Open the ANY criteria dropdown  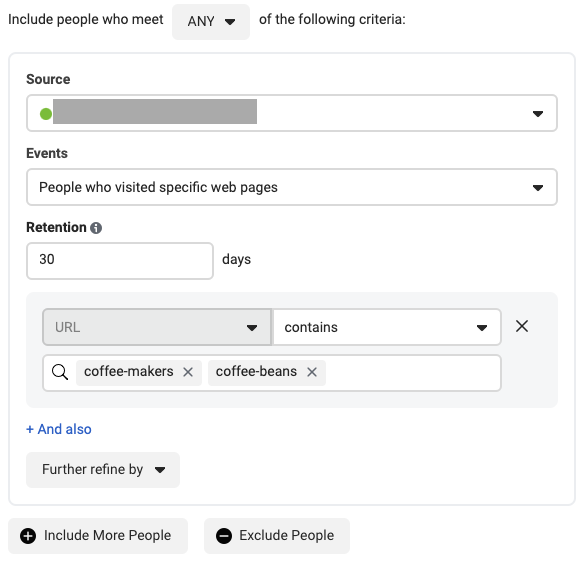tap(211, 22)
